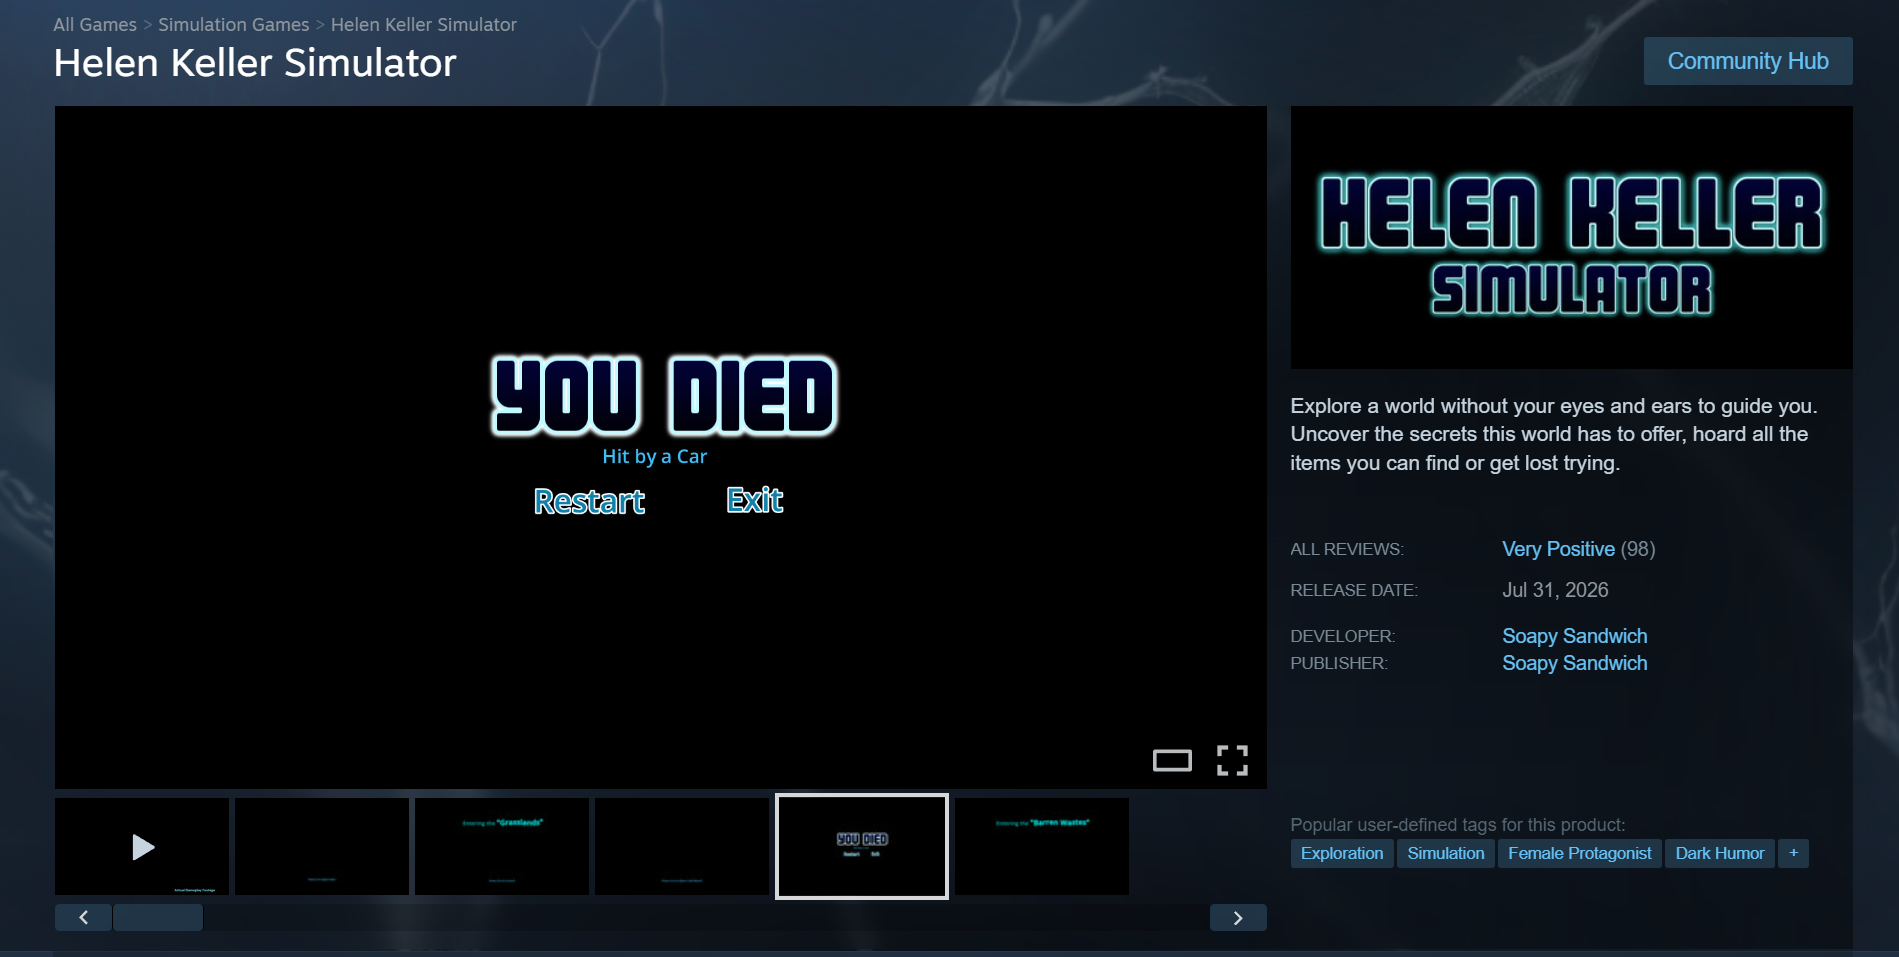Click the Helen Keller Simulator breadcrumb
1899x957 pixels.
coord(424,24)
